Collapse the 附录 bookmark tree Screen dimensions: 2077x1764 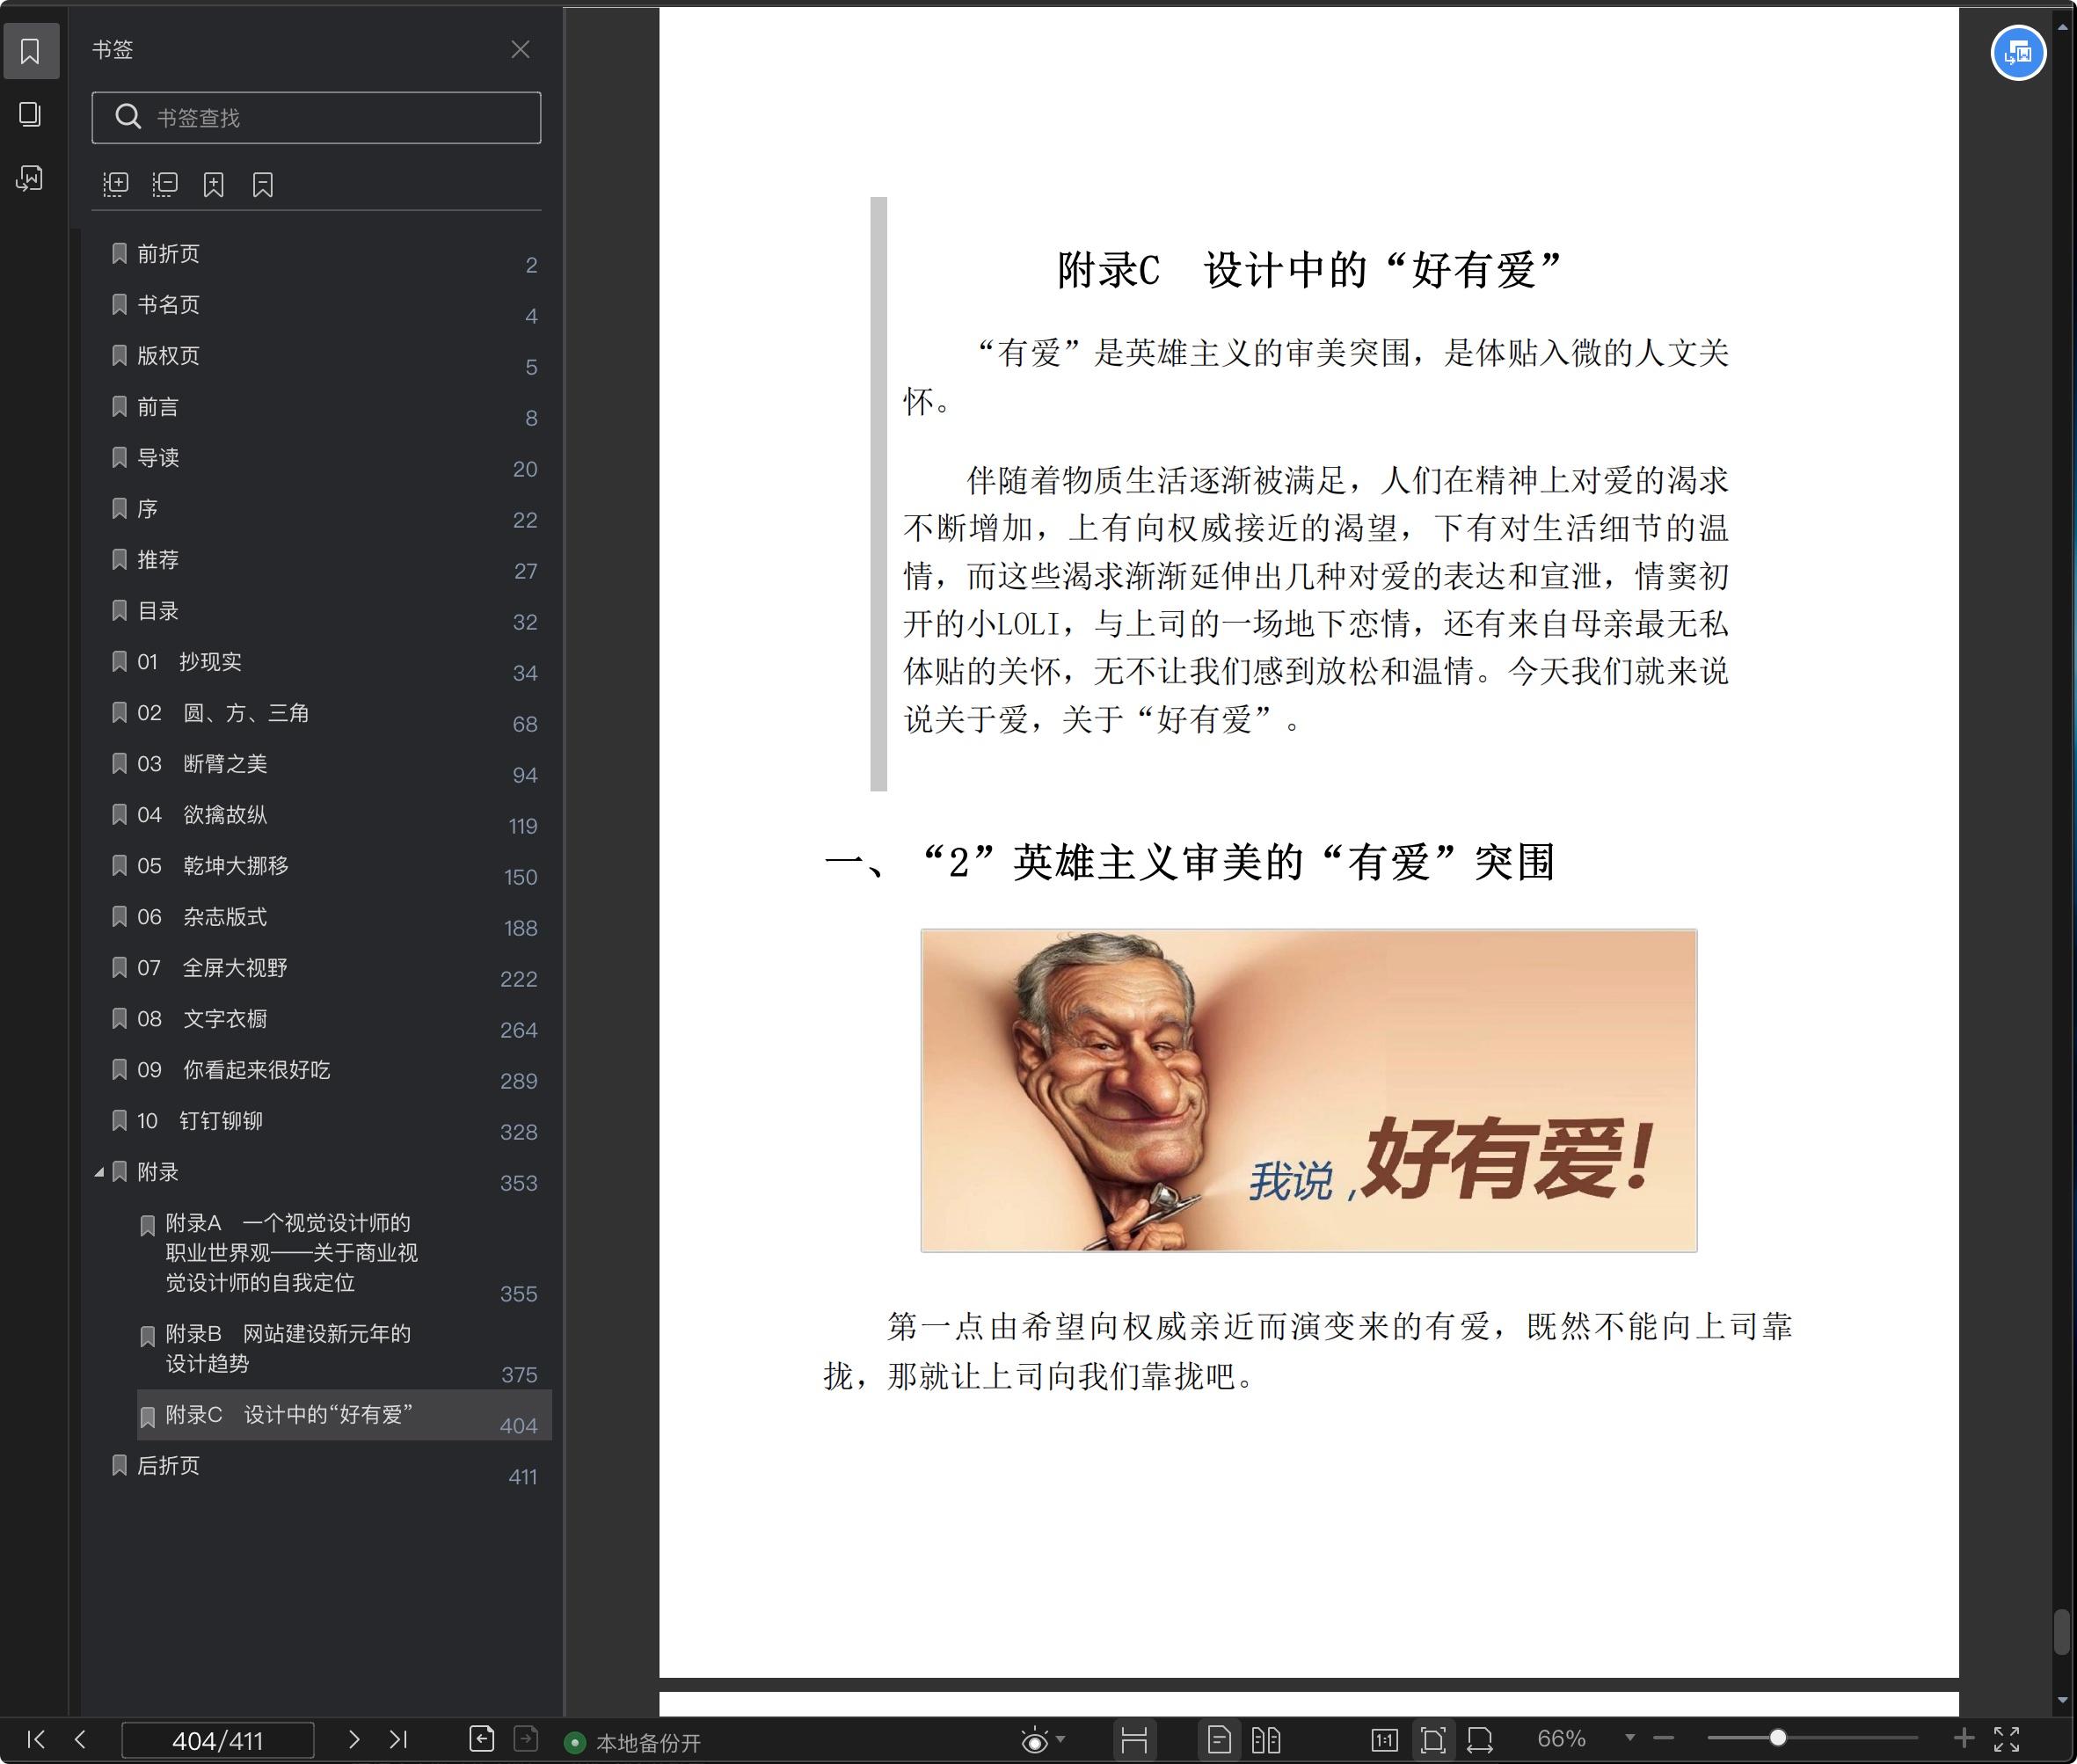click(x=99, y=1172)
